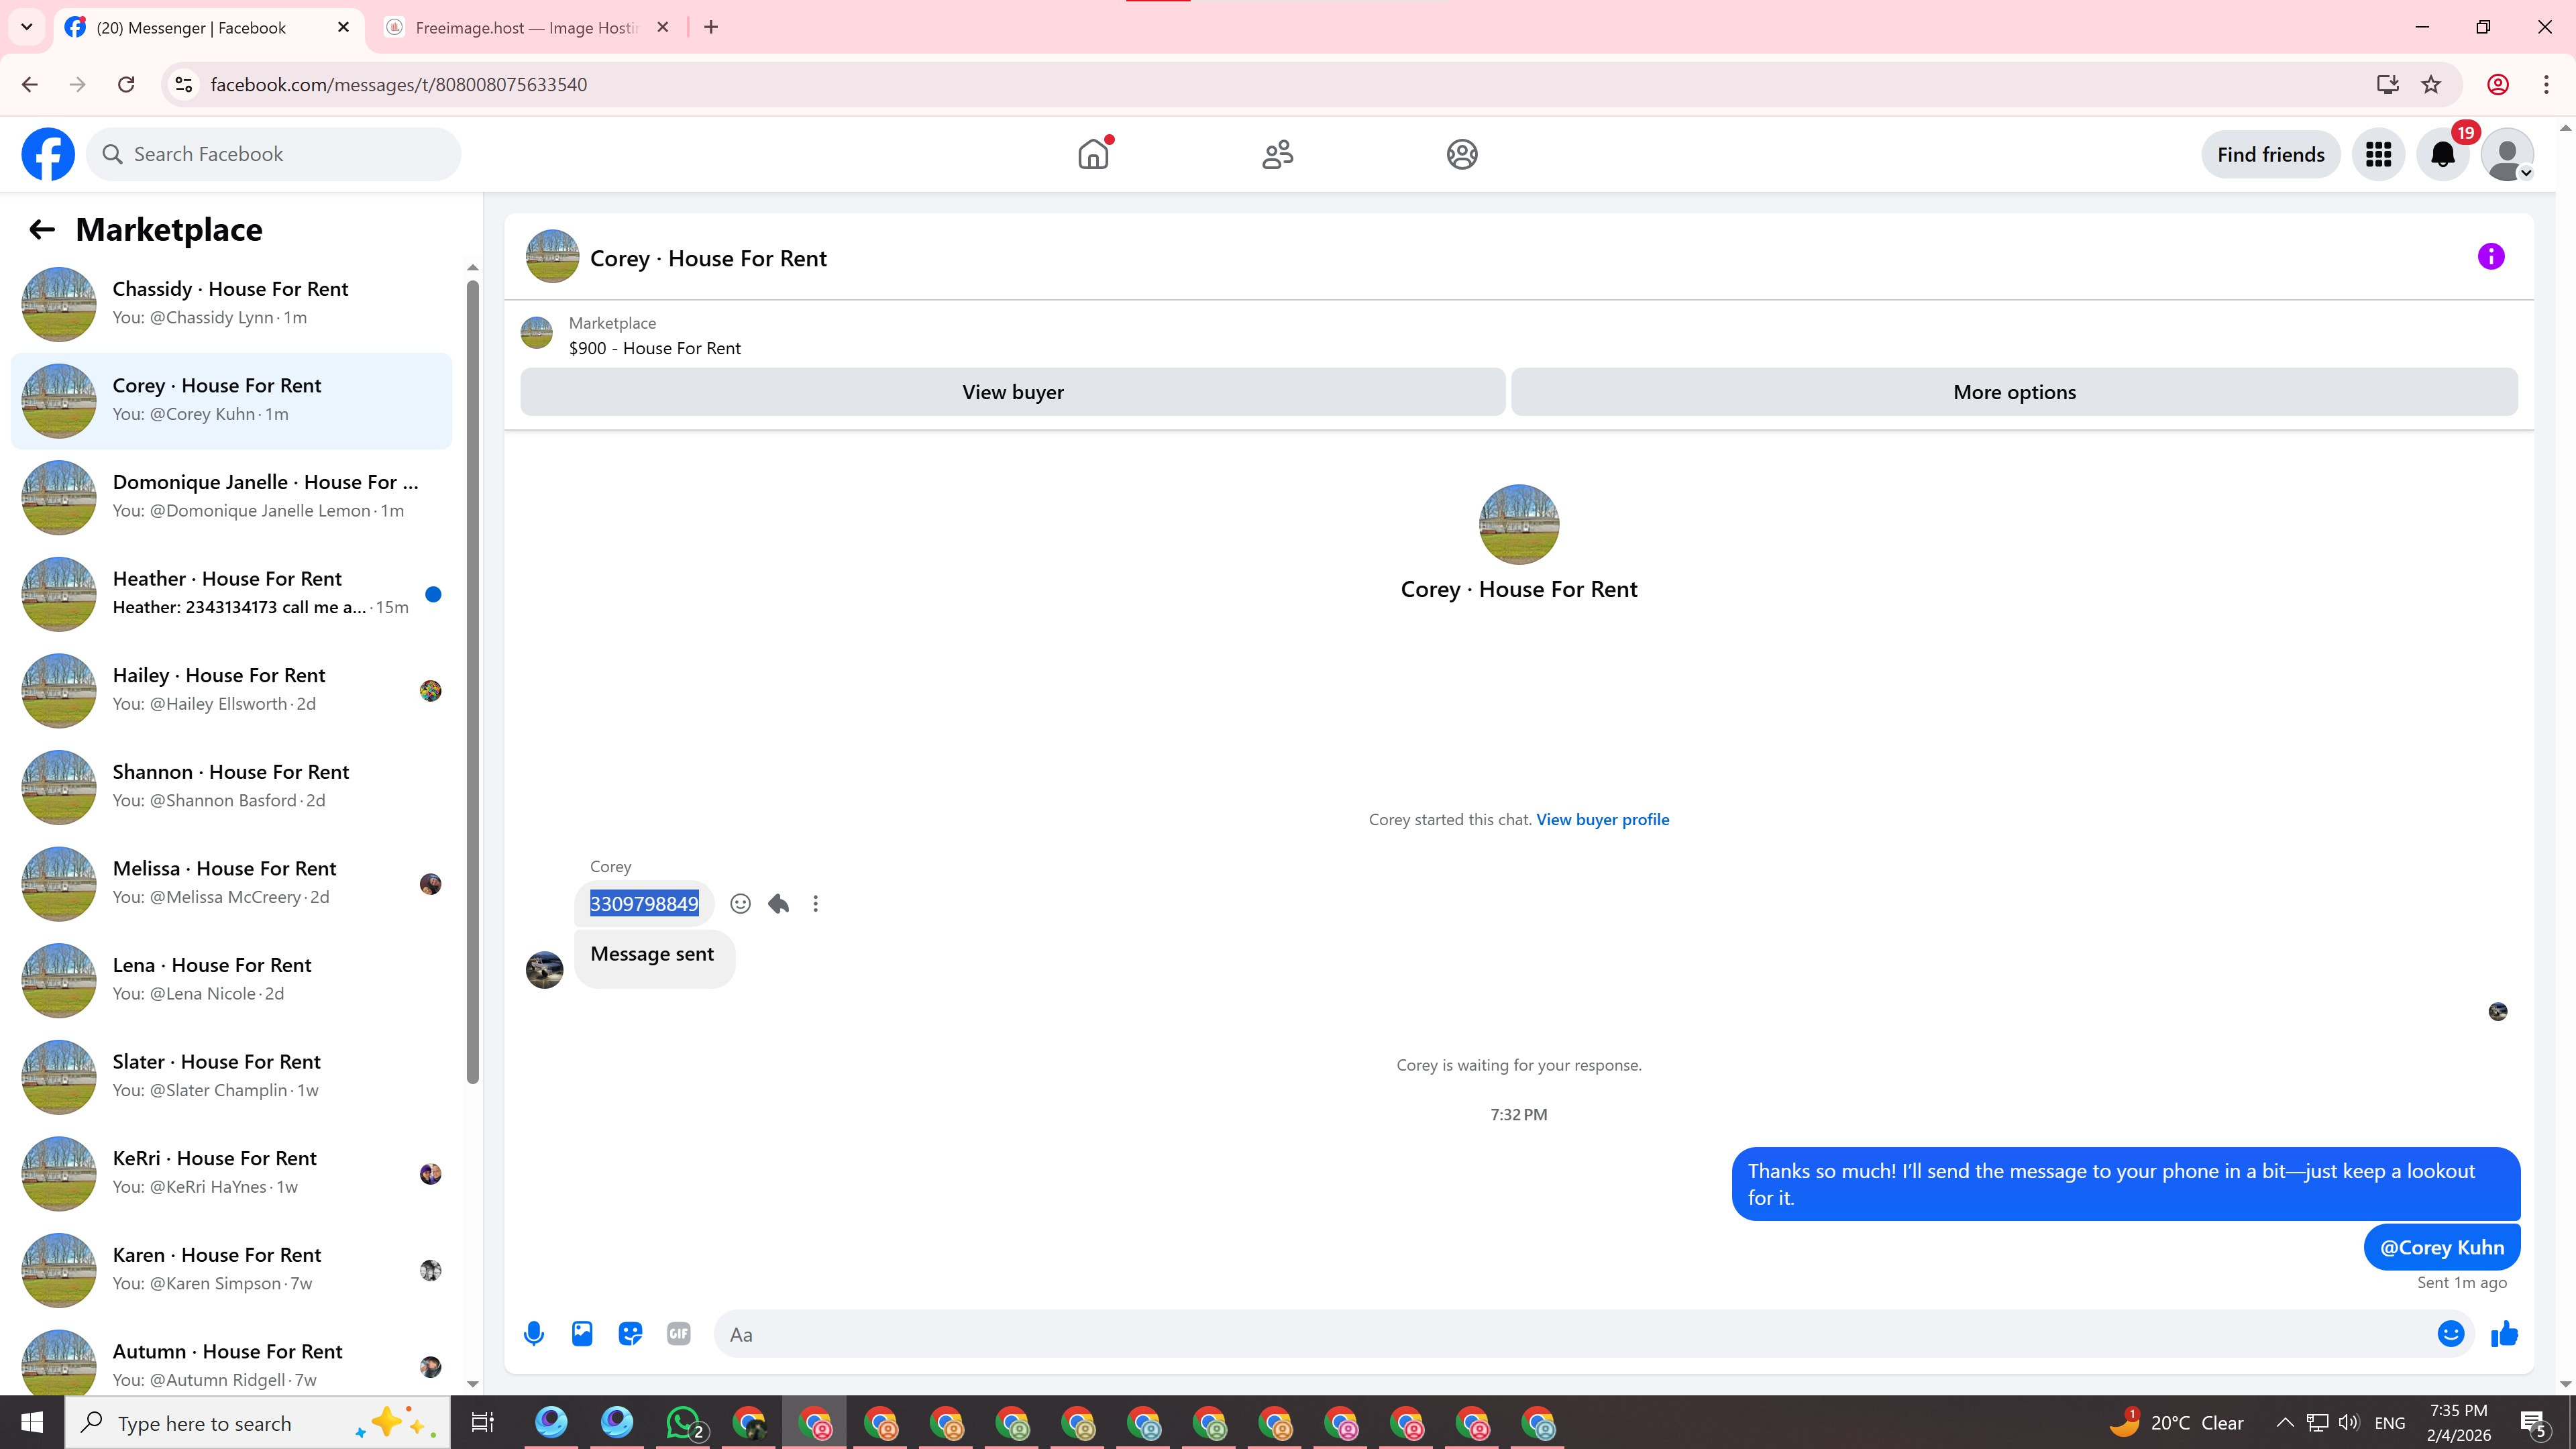2576x1449 pixels.
Task: Open the emoji picker in the message box
Action: coord(2450,1333)
